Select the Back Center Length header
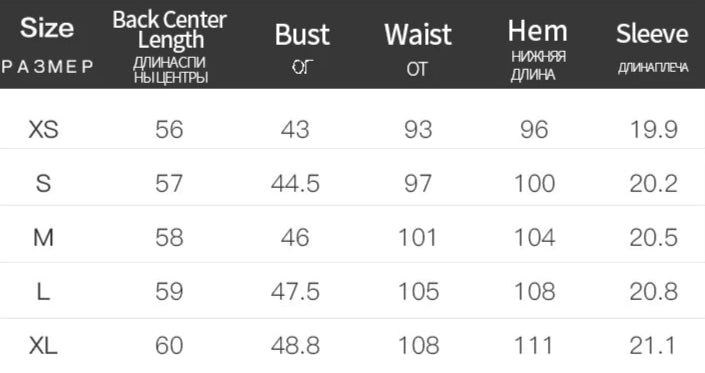This screenshot has height=373, width=705. [170, 30]
